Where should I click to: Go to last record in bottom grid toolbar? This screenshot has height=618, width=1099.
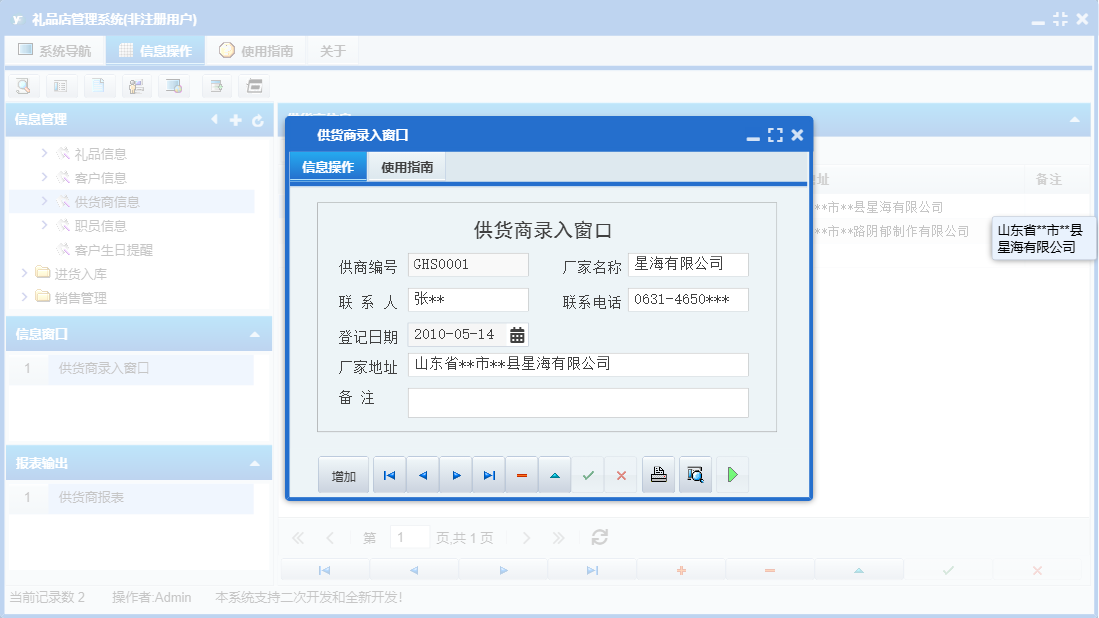coord(592,570)
